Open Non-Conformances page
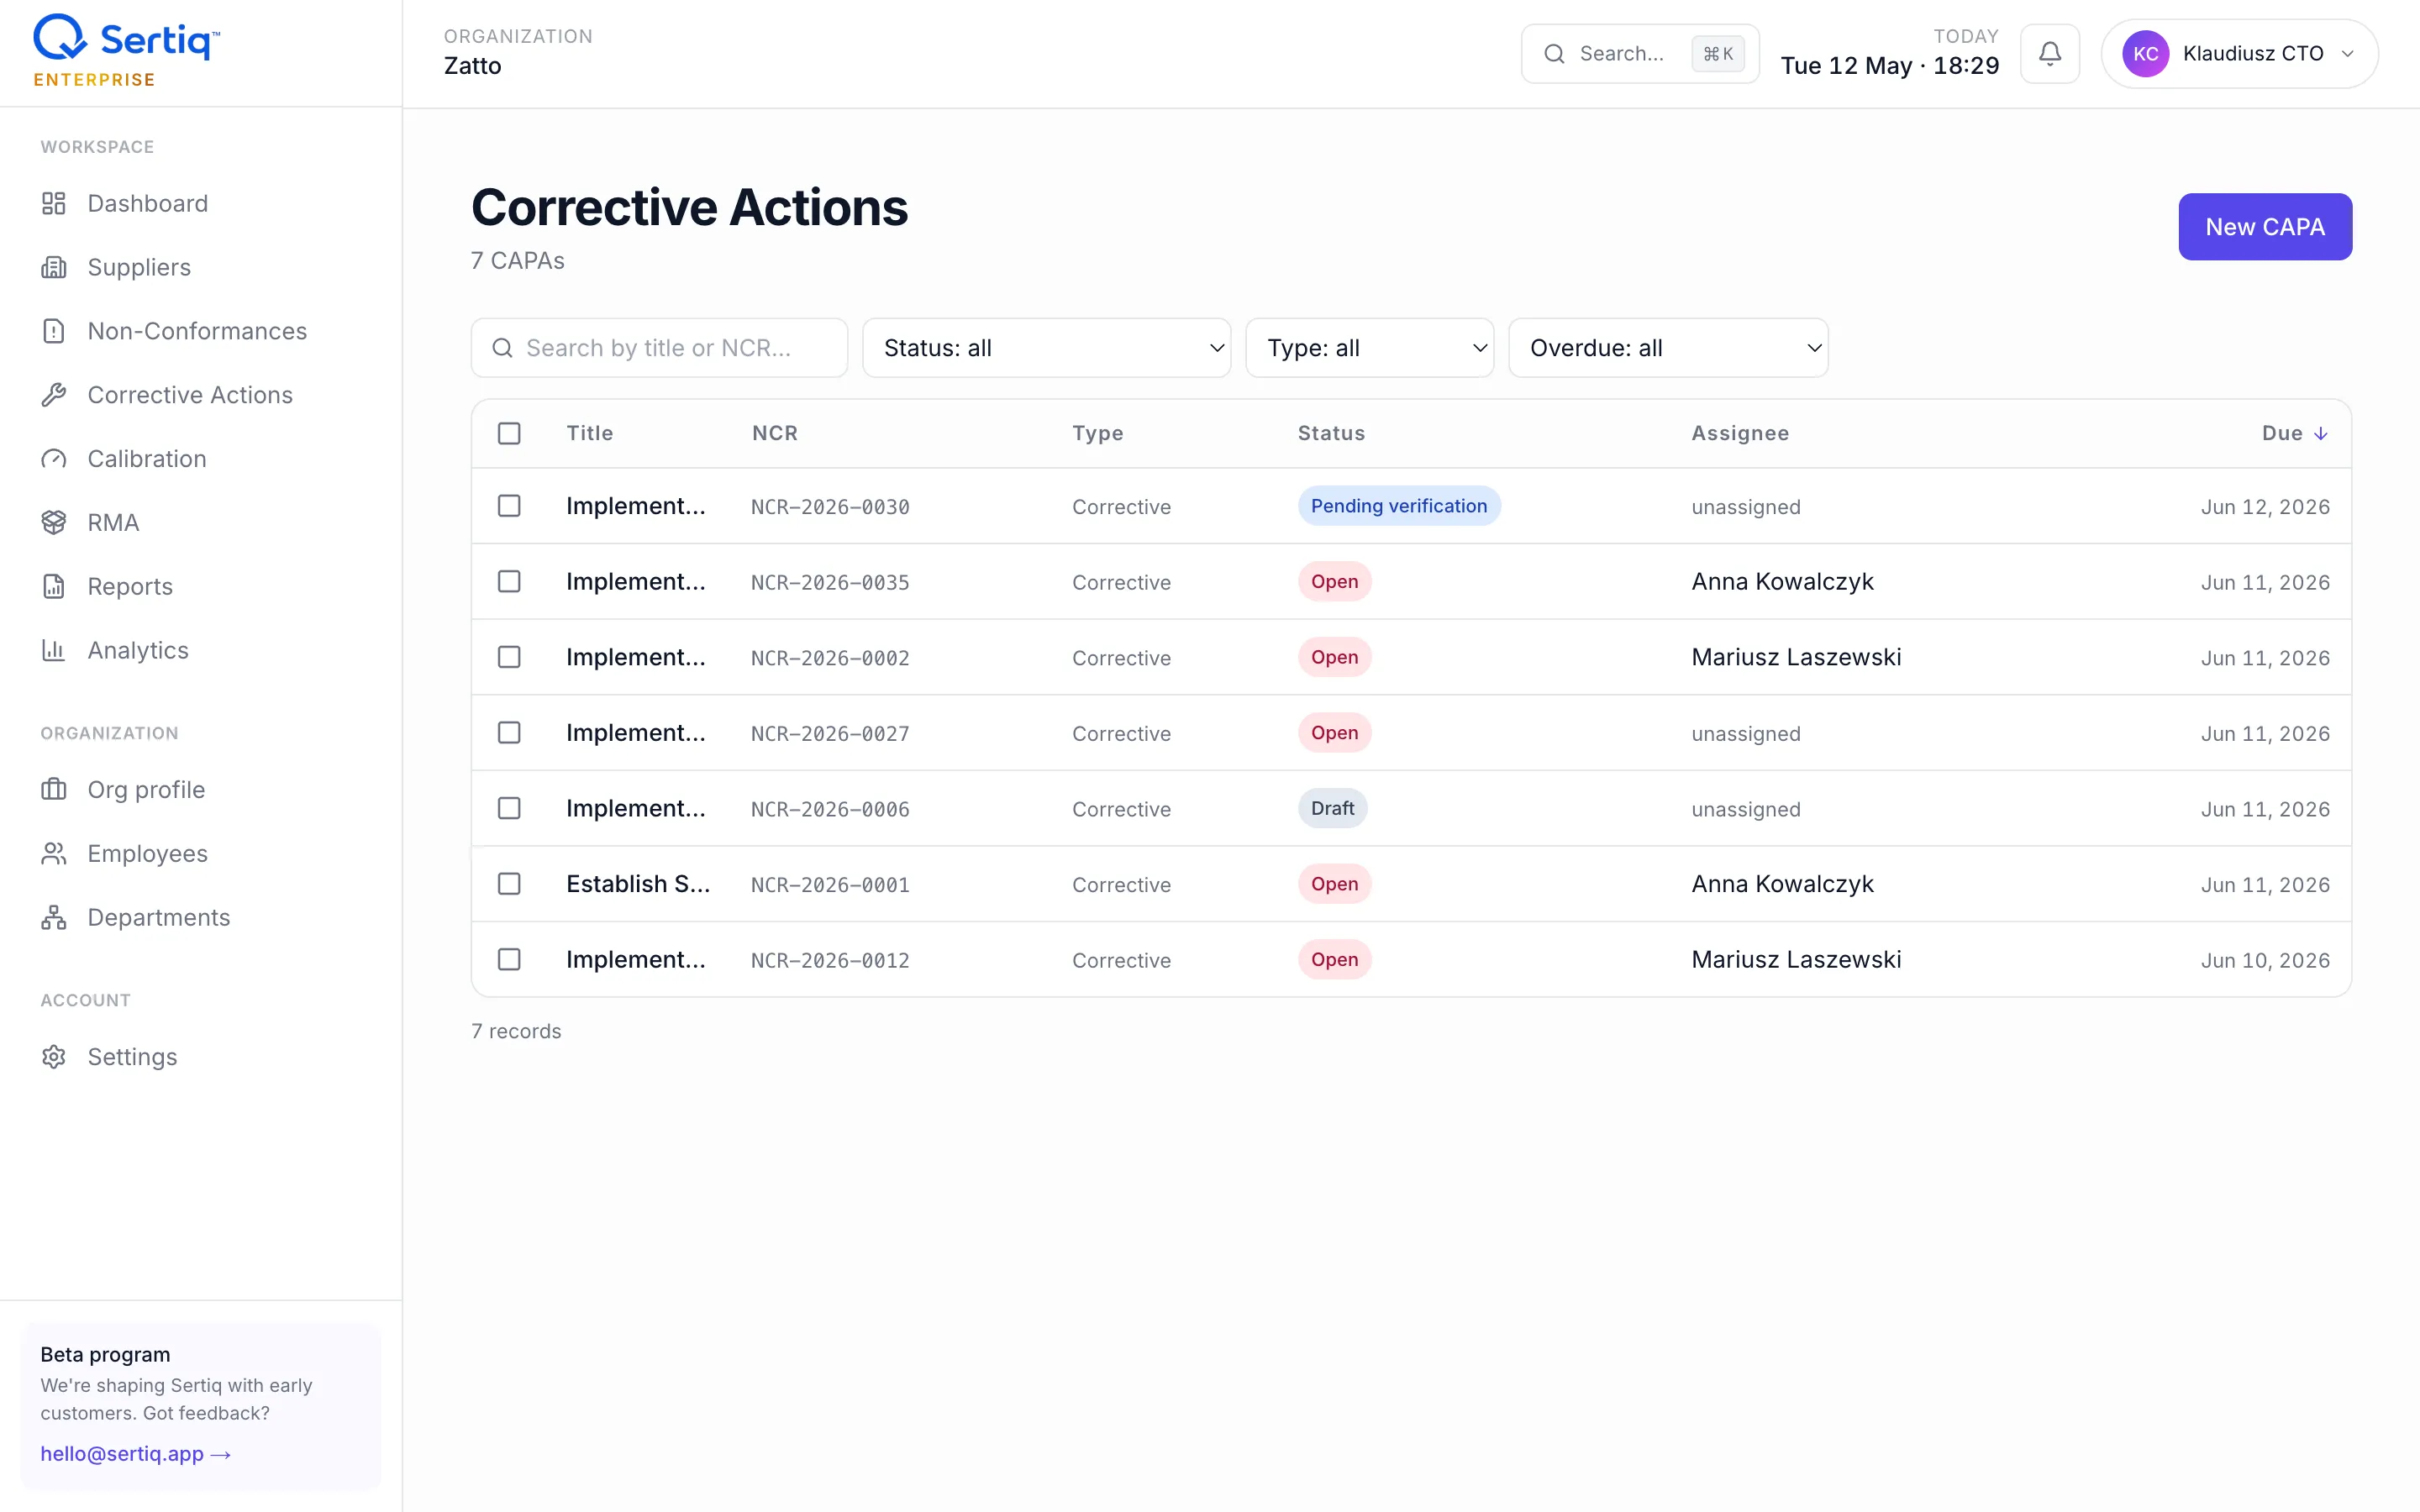 tap(197, 331)
